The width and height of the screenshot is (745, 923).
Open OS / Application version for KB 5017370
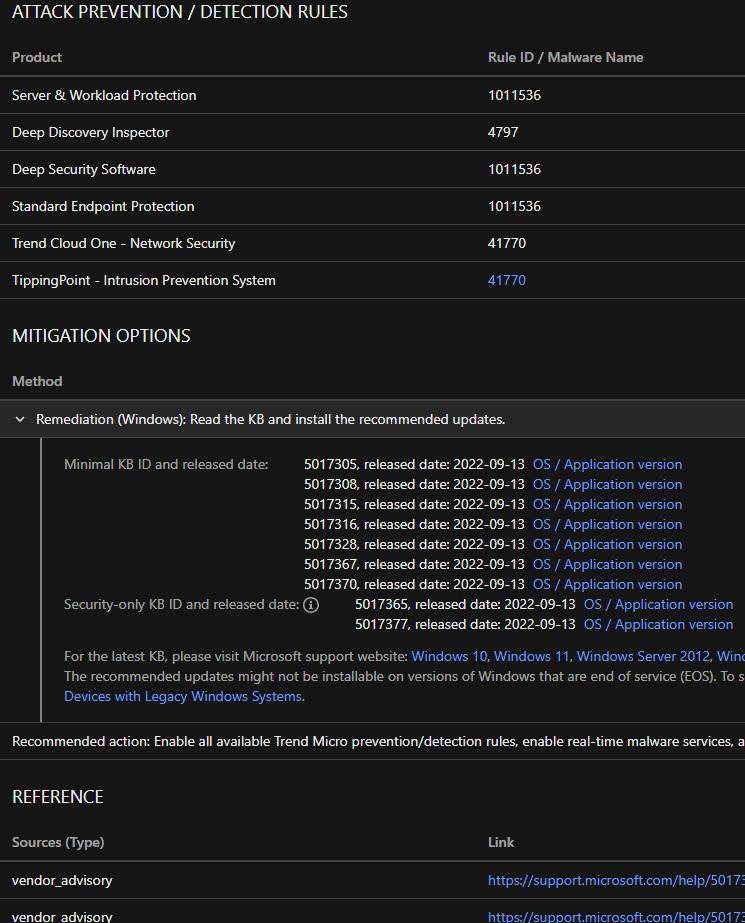(607, 585)
